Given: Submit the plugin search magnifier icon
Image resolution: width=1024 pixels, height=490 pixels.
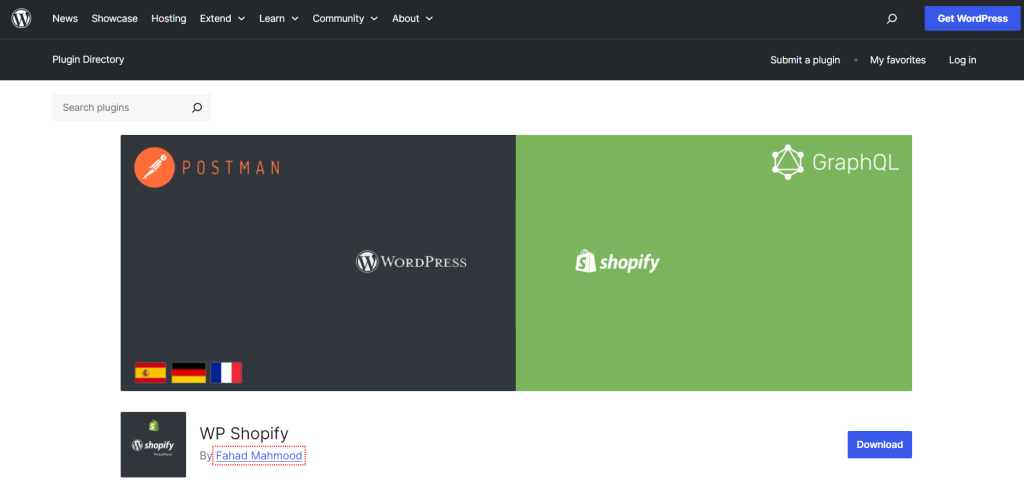Looking at the screenshot, I should point(197,108).
